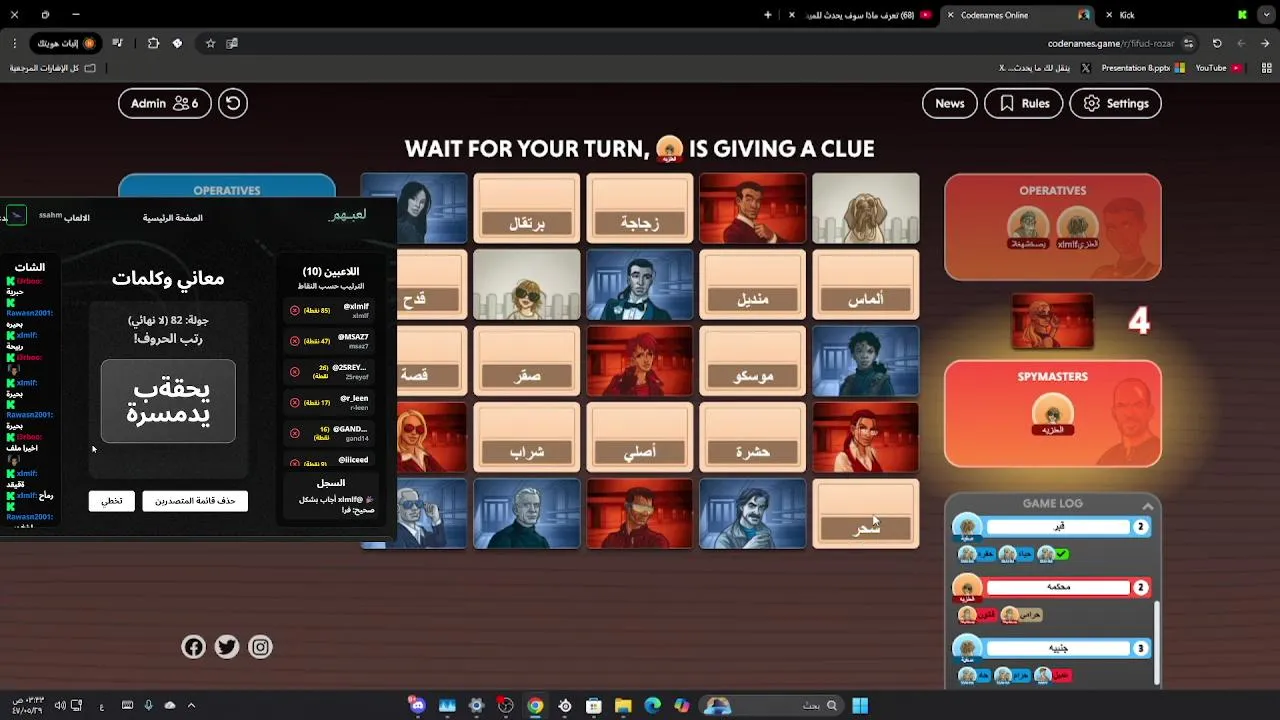Open the Facebook social icon
This screenshot has width=1280, height=720.
point(193,647)
